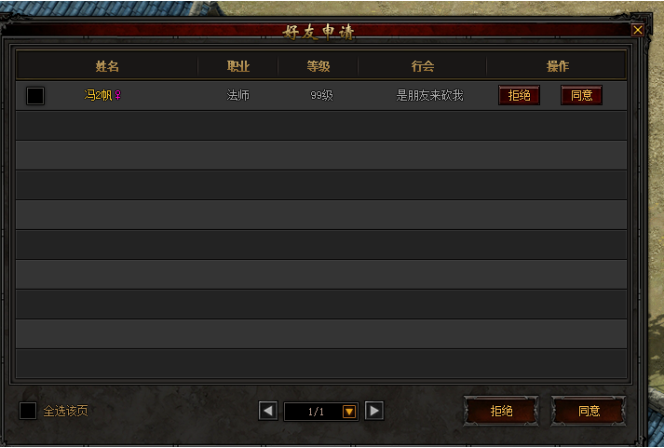
Task: Enable the 全选该页 checkbox
Action: pos(28,410)
